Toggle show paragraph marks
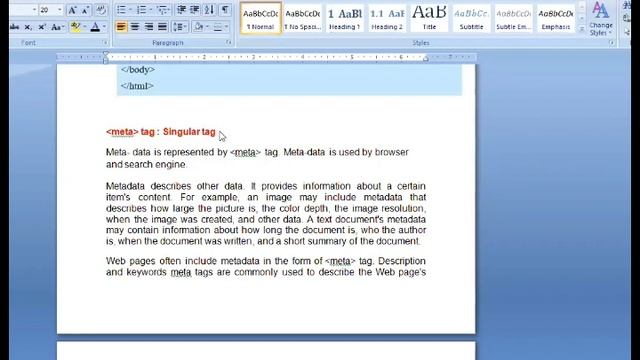 pyautogui.click(x=225, y=10)
